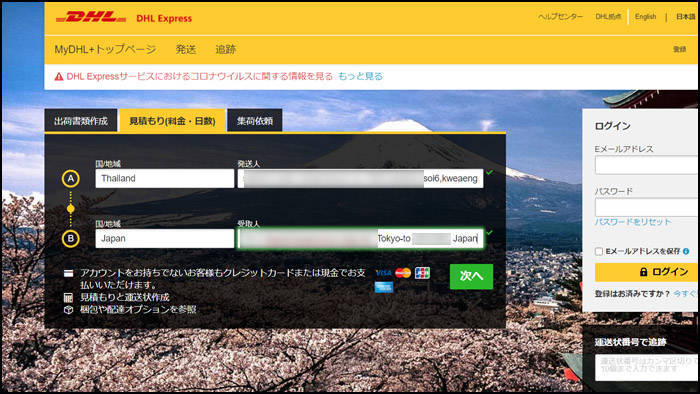Toggle the Eメールアドレスを保存 checkbox

[599, 252]
